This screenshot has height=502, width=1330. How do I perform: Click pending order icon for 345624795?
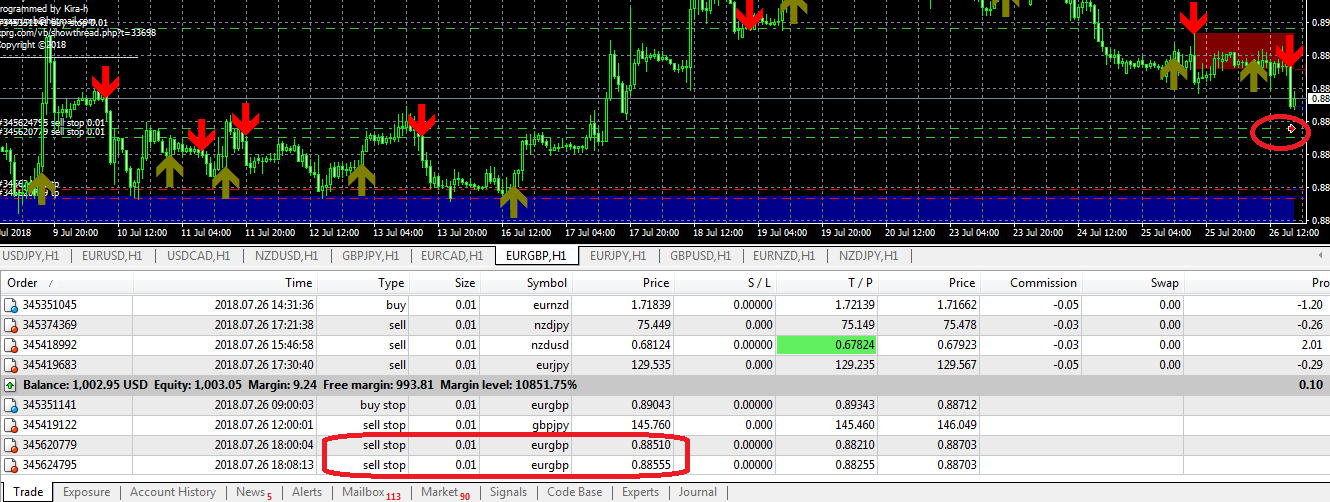point(11,465)
